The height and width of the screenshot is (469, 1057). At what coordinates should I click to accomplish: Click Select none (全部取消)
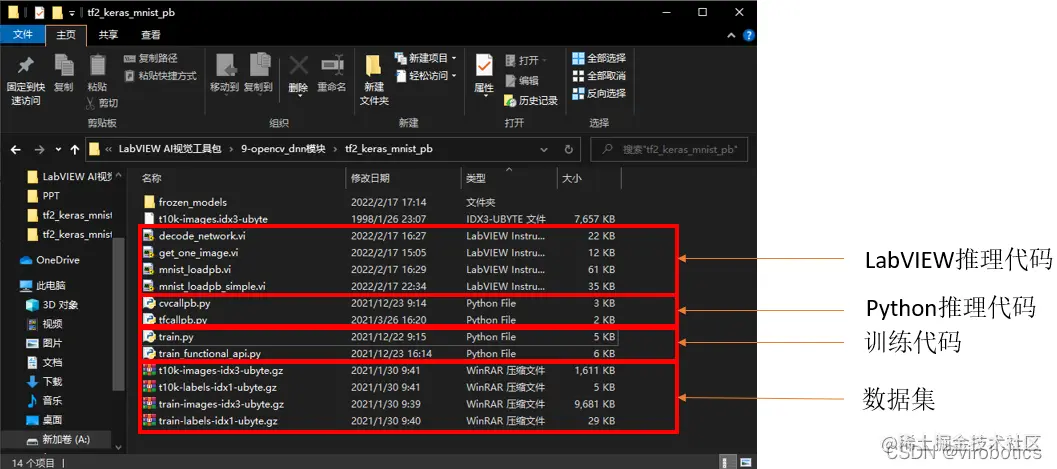click(599, 75)
